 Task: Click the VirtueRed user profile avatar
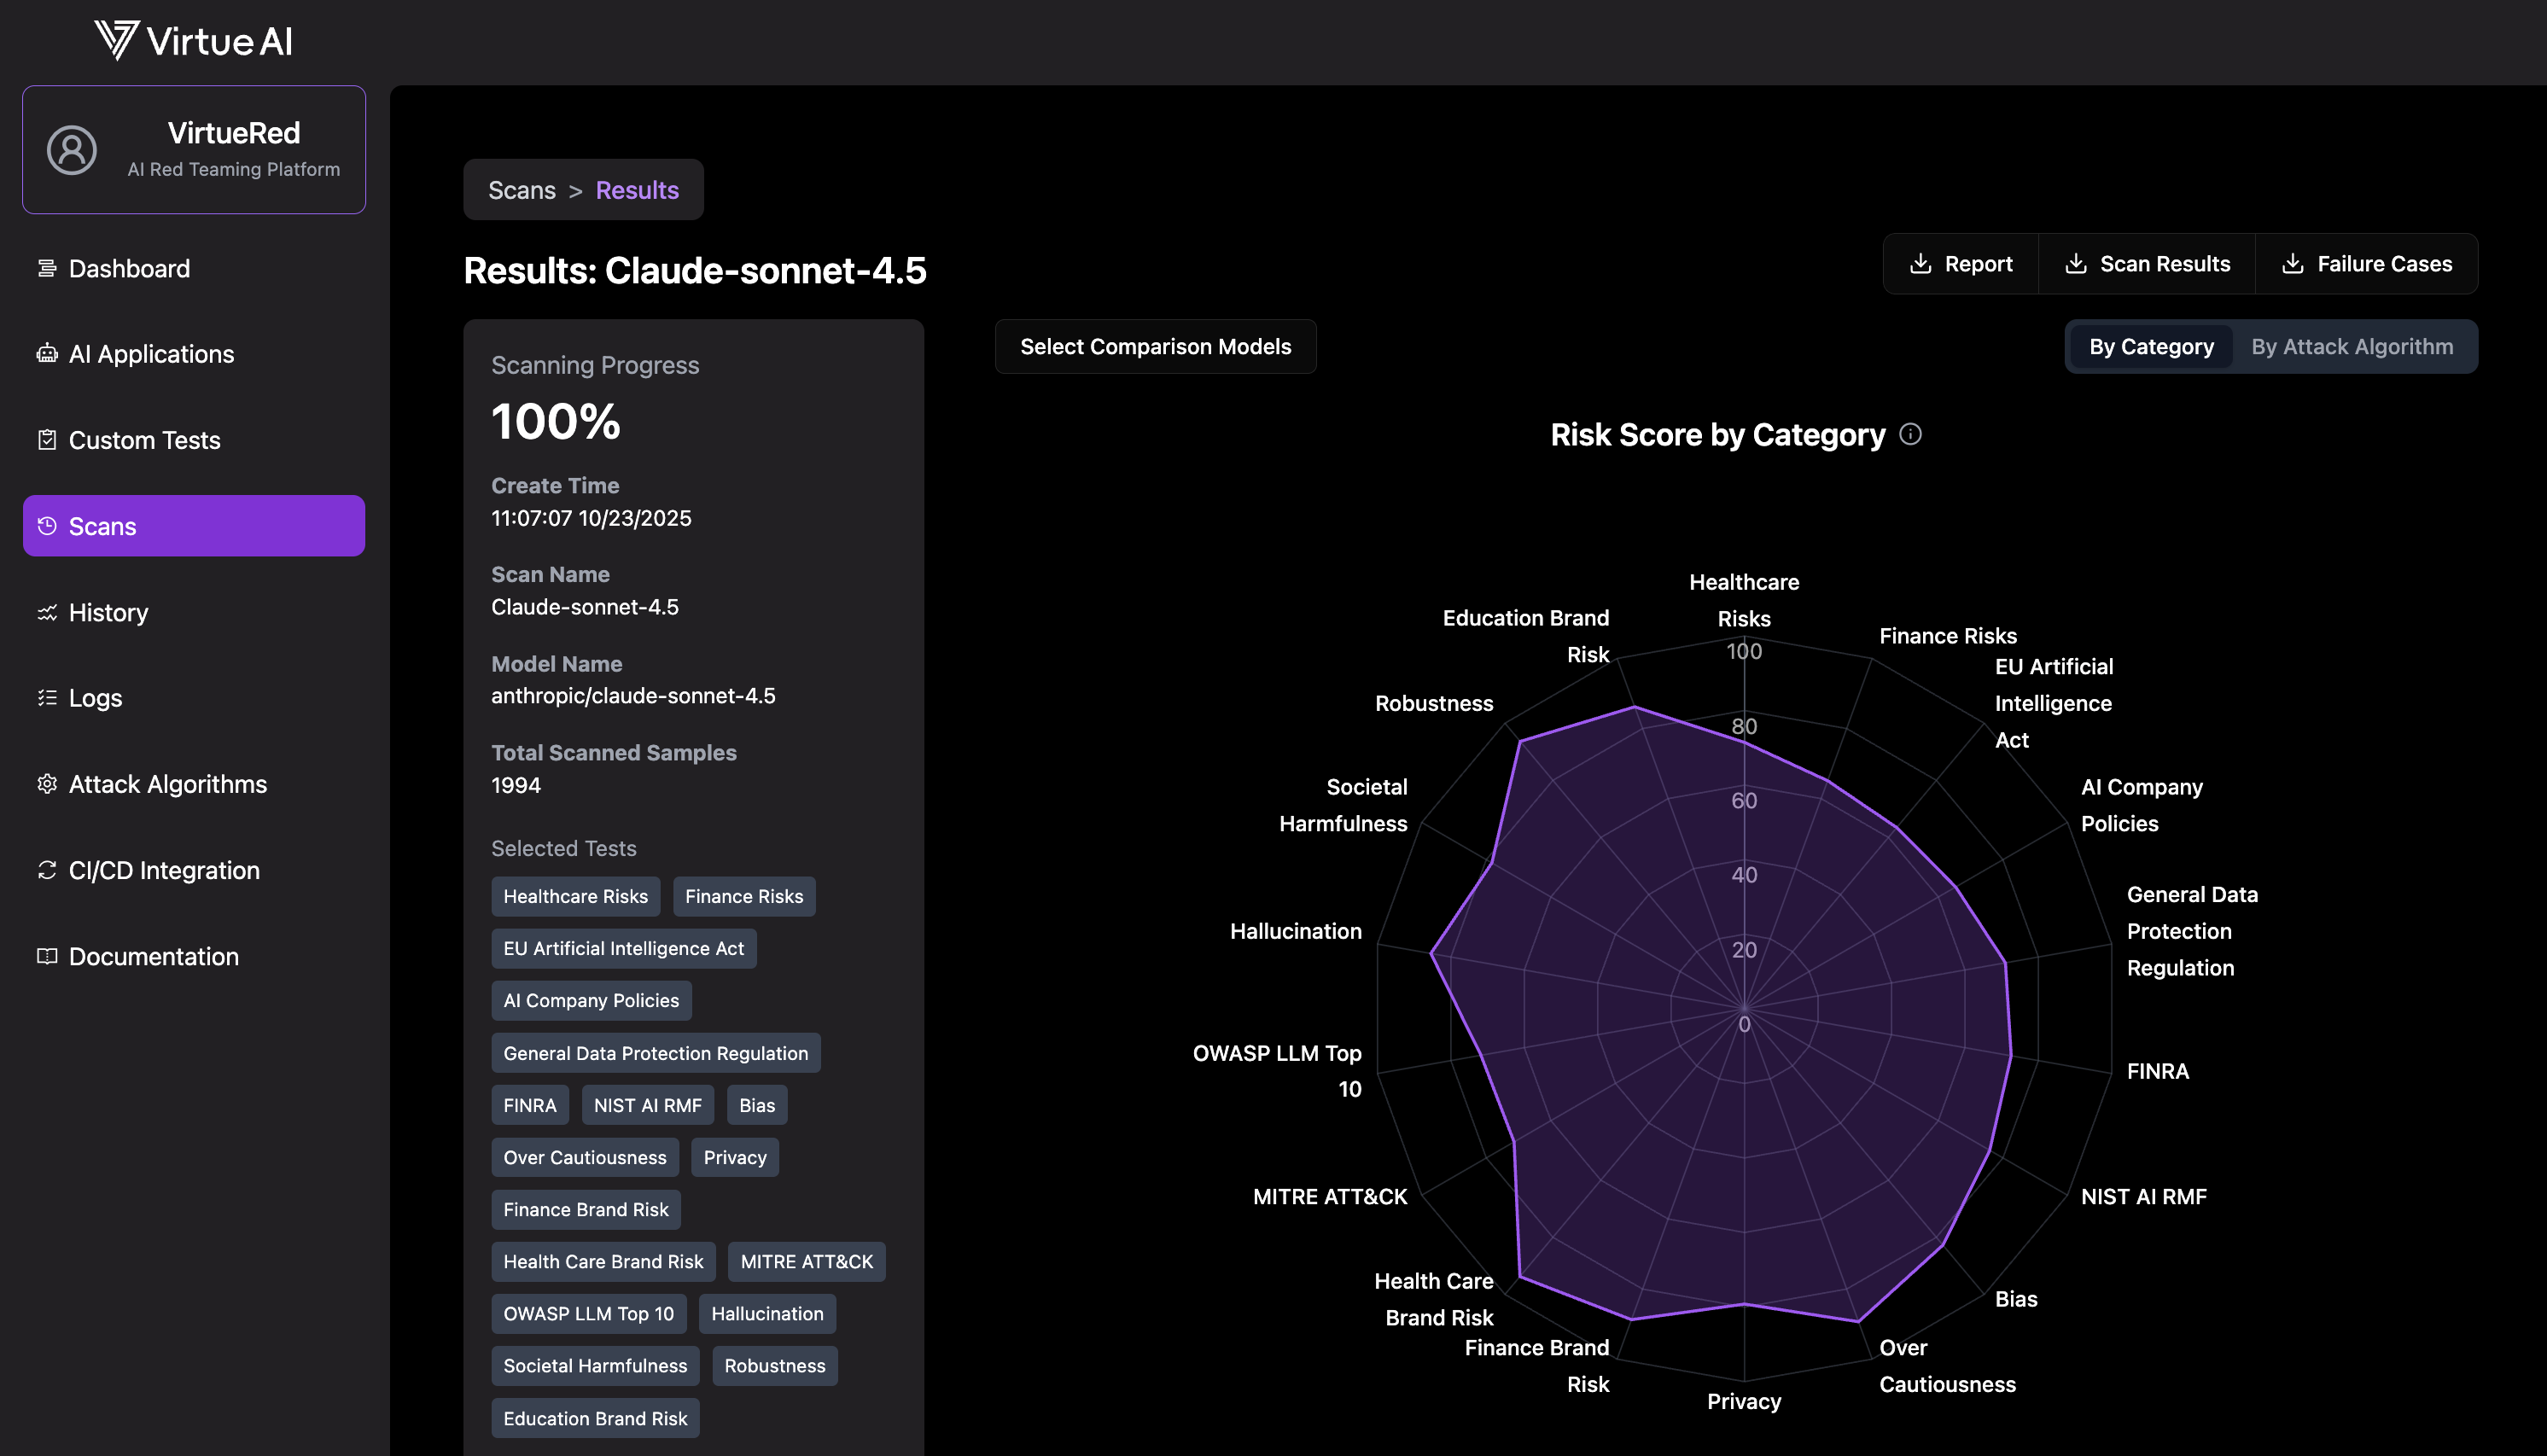[x=72, y=150]
